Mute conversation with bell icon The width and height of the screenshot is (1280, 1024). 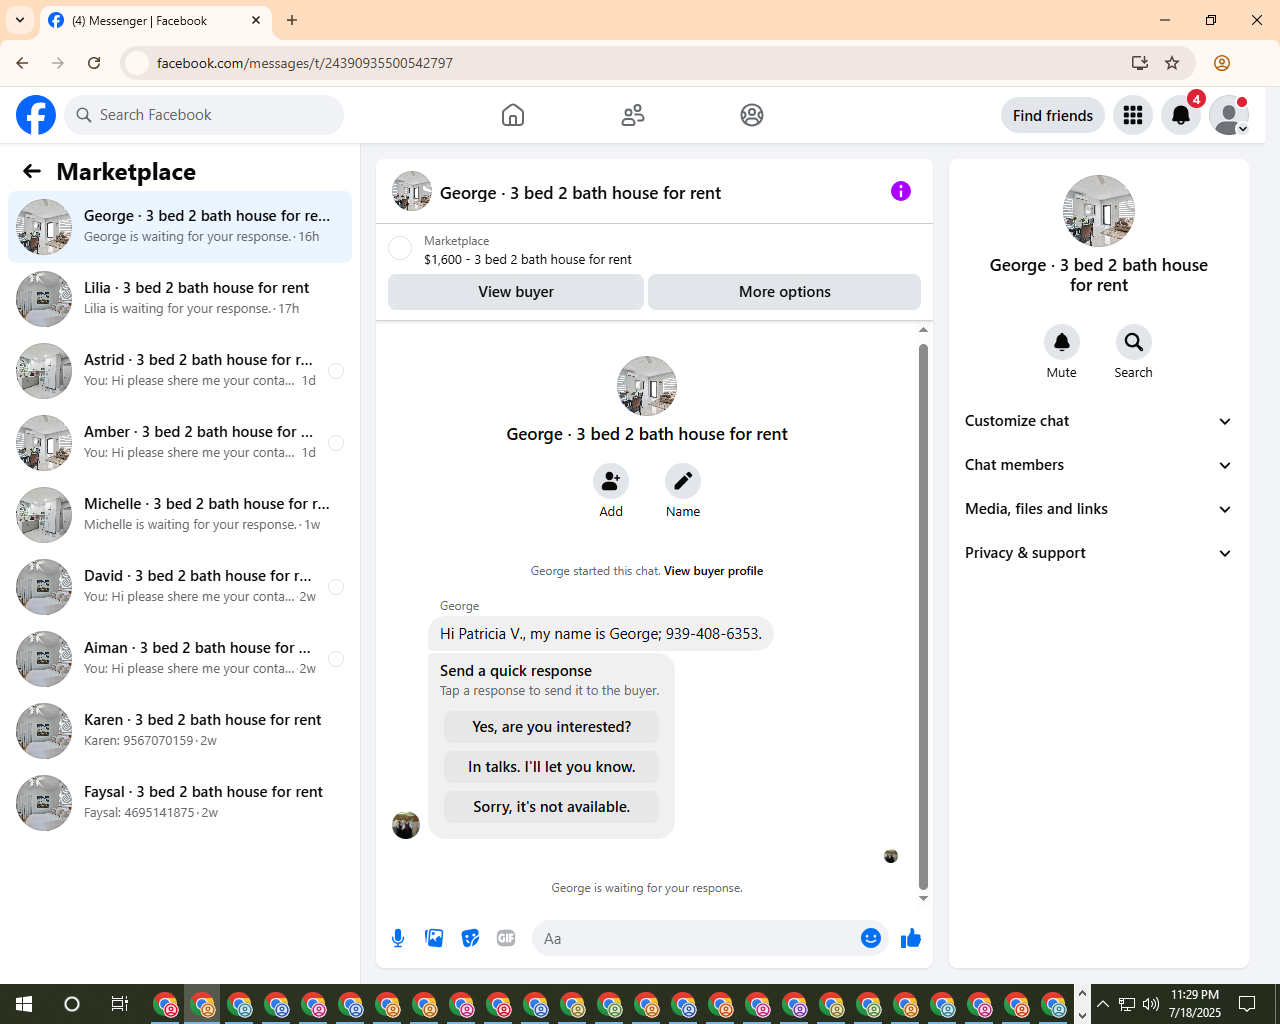click(x=1062, y=342)
